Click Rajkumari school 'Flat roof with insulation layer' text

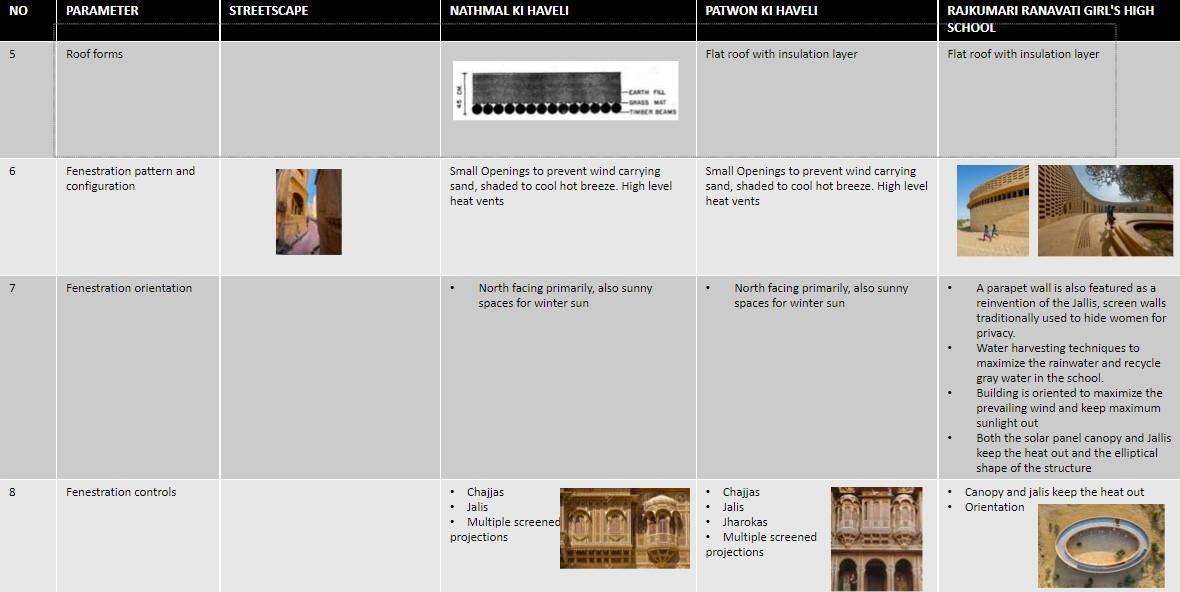tap(1023, 54)
